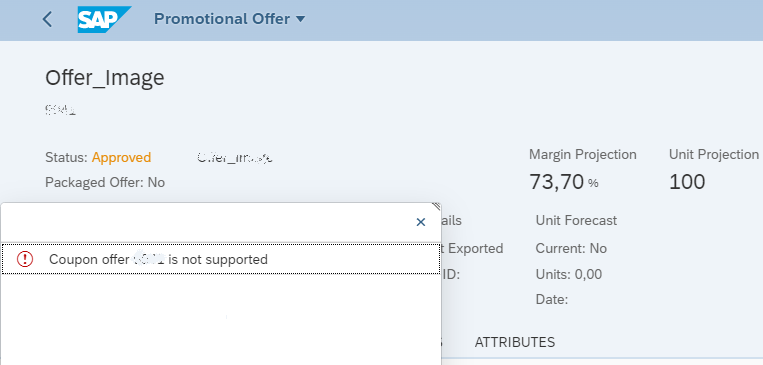Click the Approved status text

pos(122,158)
